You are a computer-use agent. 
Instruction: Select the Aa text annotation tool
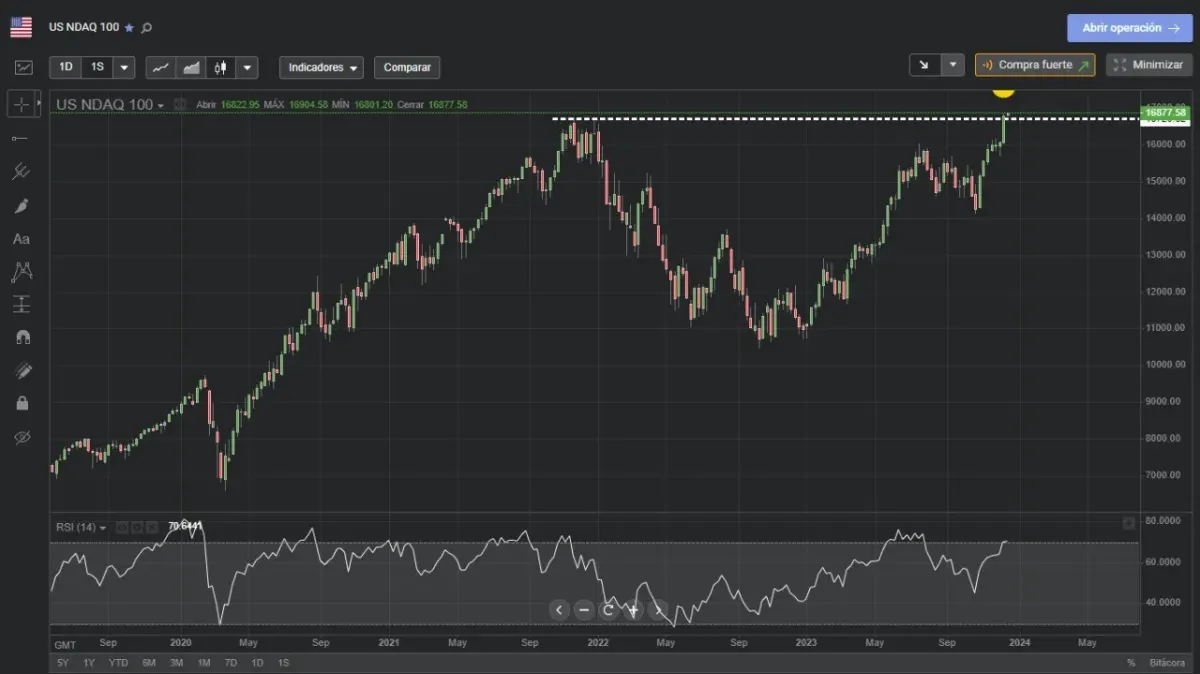(x=21, y=239)
